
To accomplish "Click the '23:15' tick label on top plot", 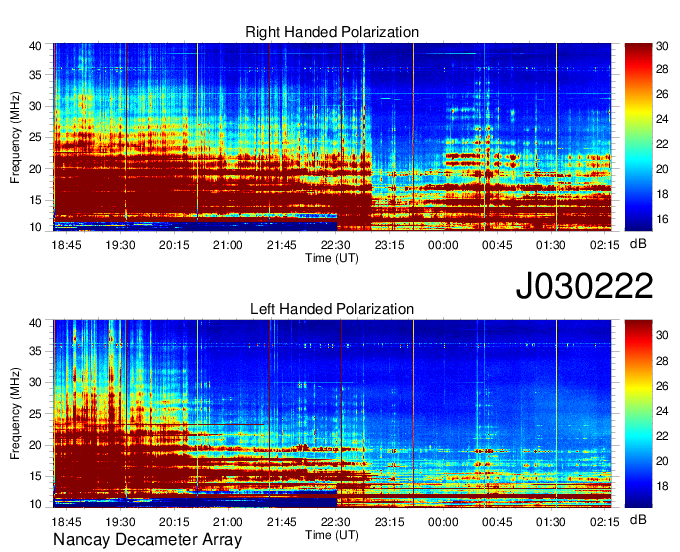I will [389, 245].
